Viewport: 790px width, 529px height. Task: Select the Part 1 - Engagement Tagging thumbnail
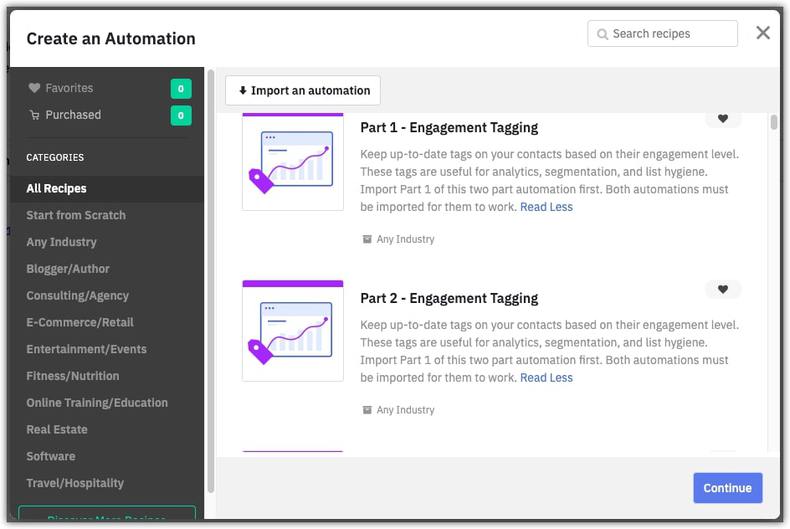[x=293, y=162]
